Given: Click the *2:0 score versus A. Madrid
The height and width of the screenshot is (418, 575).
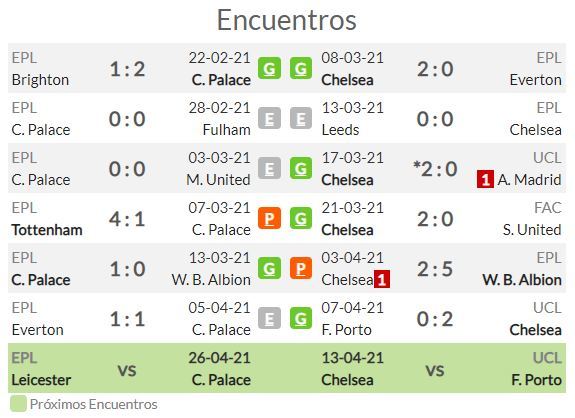Looking at the screenshot, I should [435, 169].
